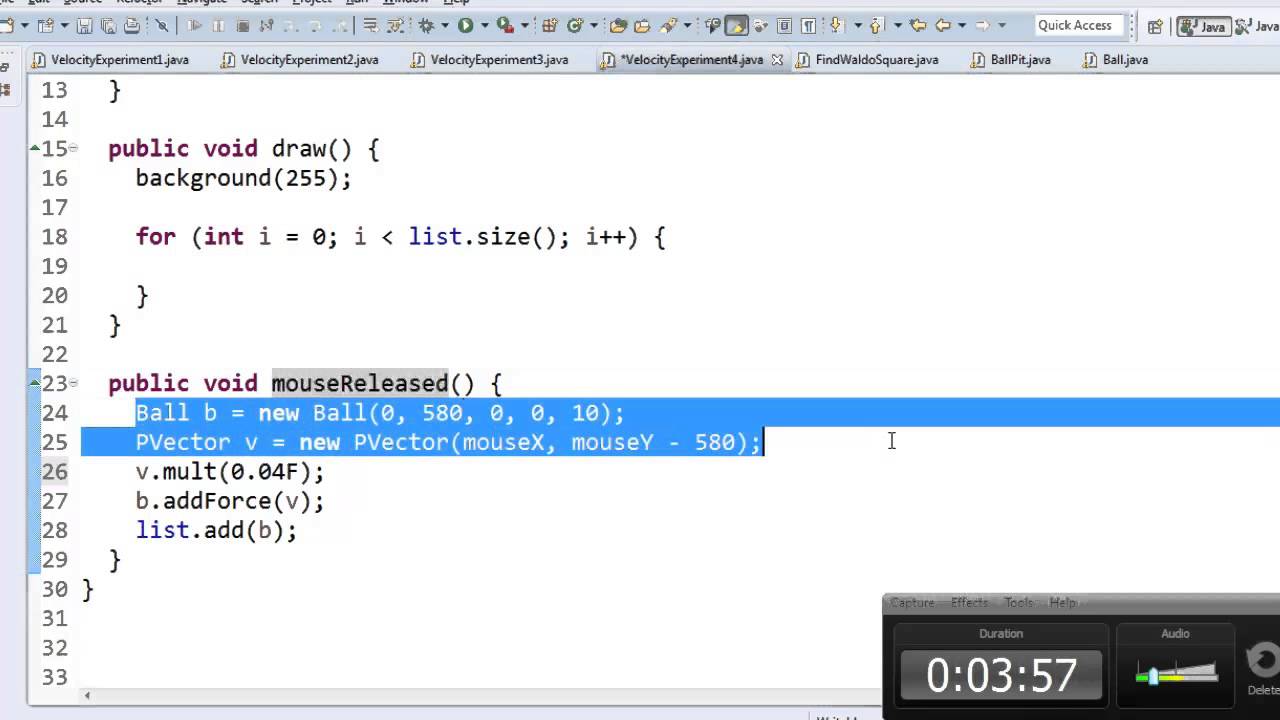Image resolution: width=1280 pixels, height=720 pixels.
Task: Open the Back navigation history dropdown
Action: [x=962, y=25]
